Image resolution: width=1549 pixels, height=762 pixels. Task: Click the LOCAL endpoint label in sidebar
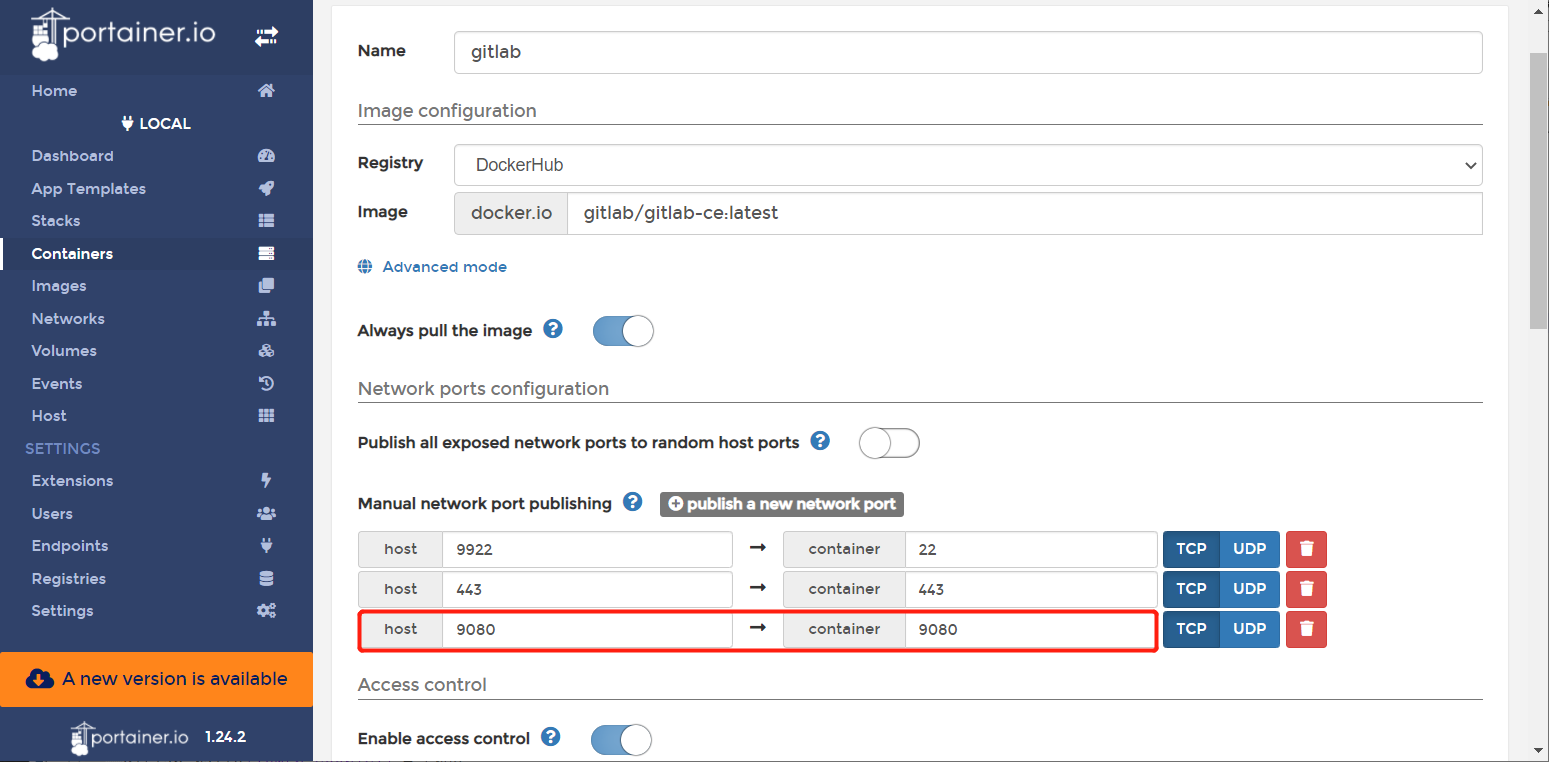point(156,124)
